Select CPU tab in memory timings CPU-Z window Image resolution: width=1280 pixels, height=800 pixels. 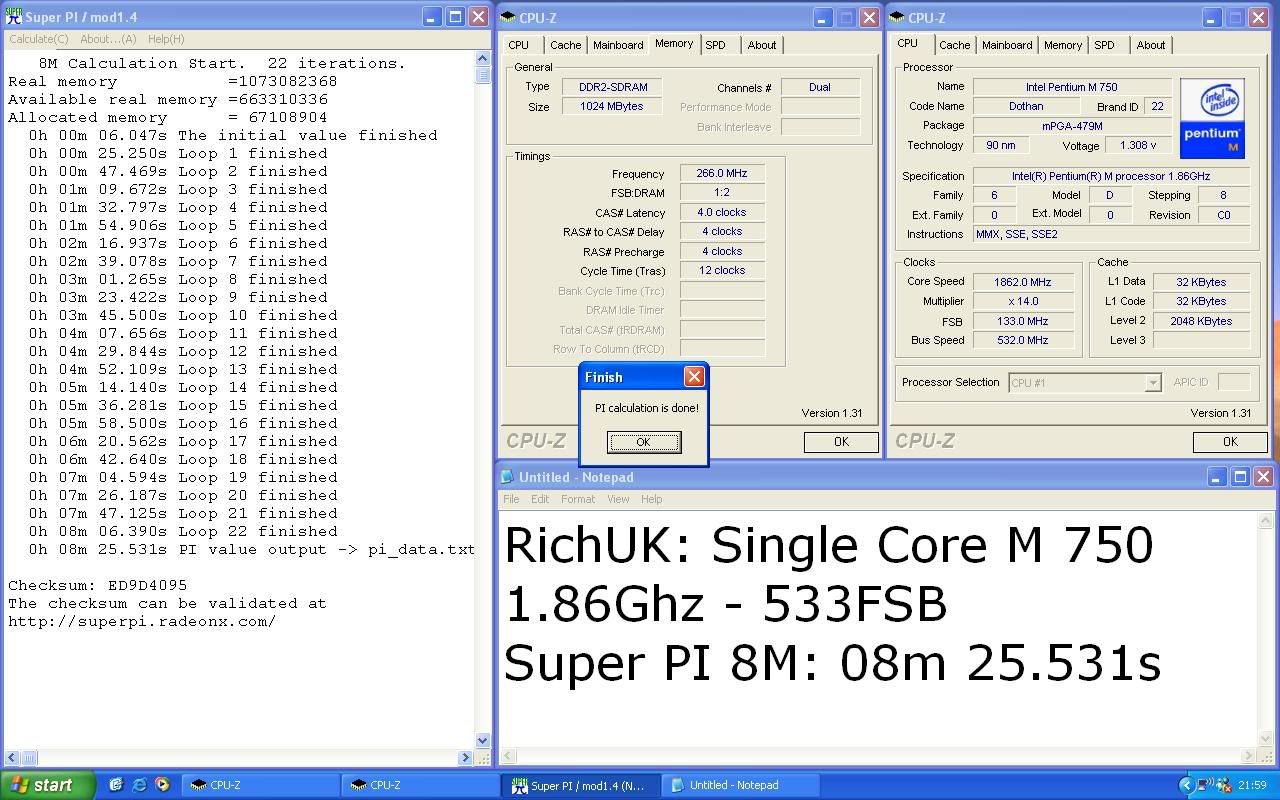point(518,45)
